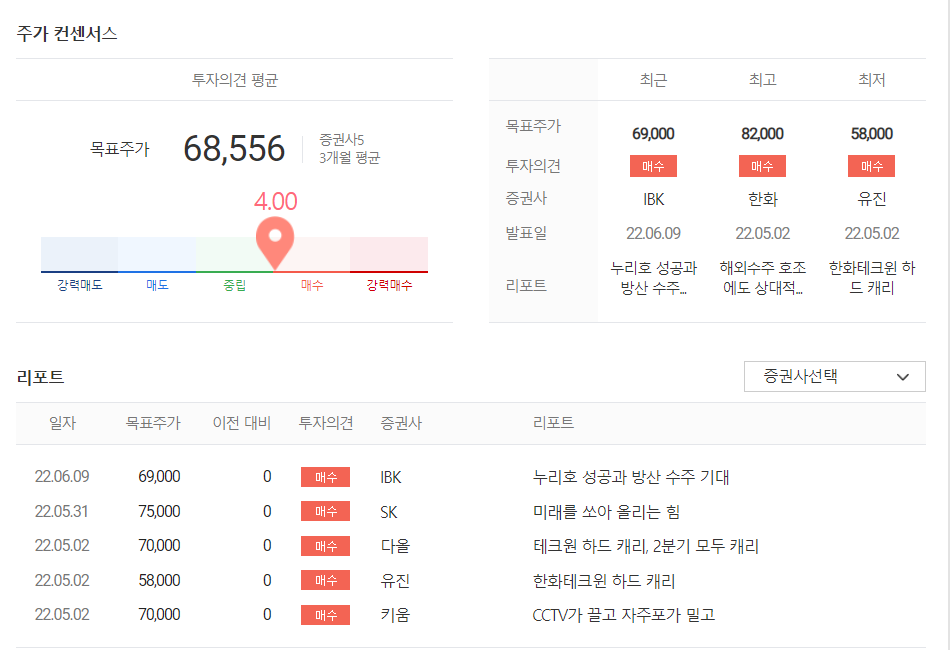Click the 58,000 value under 최저

click(x=871, y=134)
